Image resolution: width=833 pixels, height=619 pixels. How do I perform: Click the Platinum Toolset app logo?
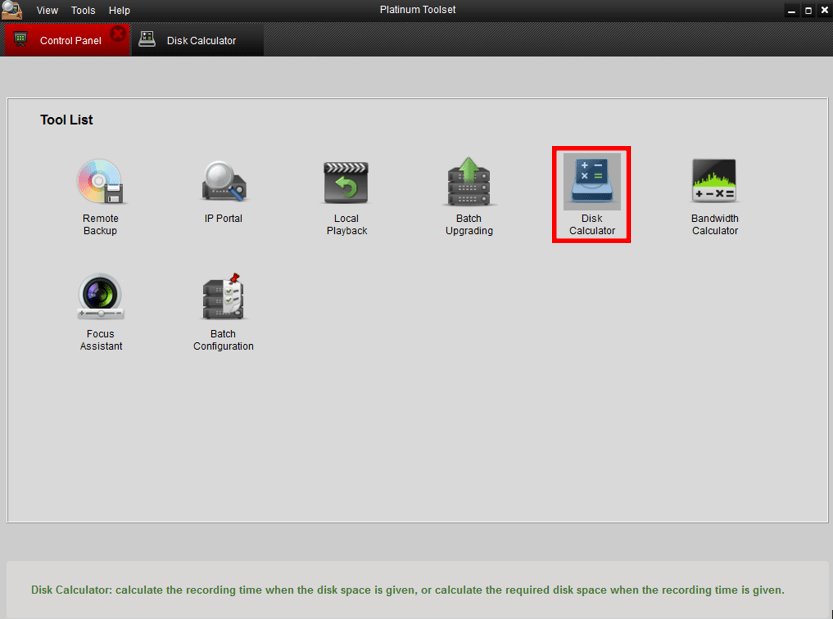pos(12,10)
